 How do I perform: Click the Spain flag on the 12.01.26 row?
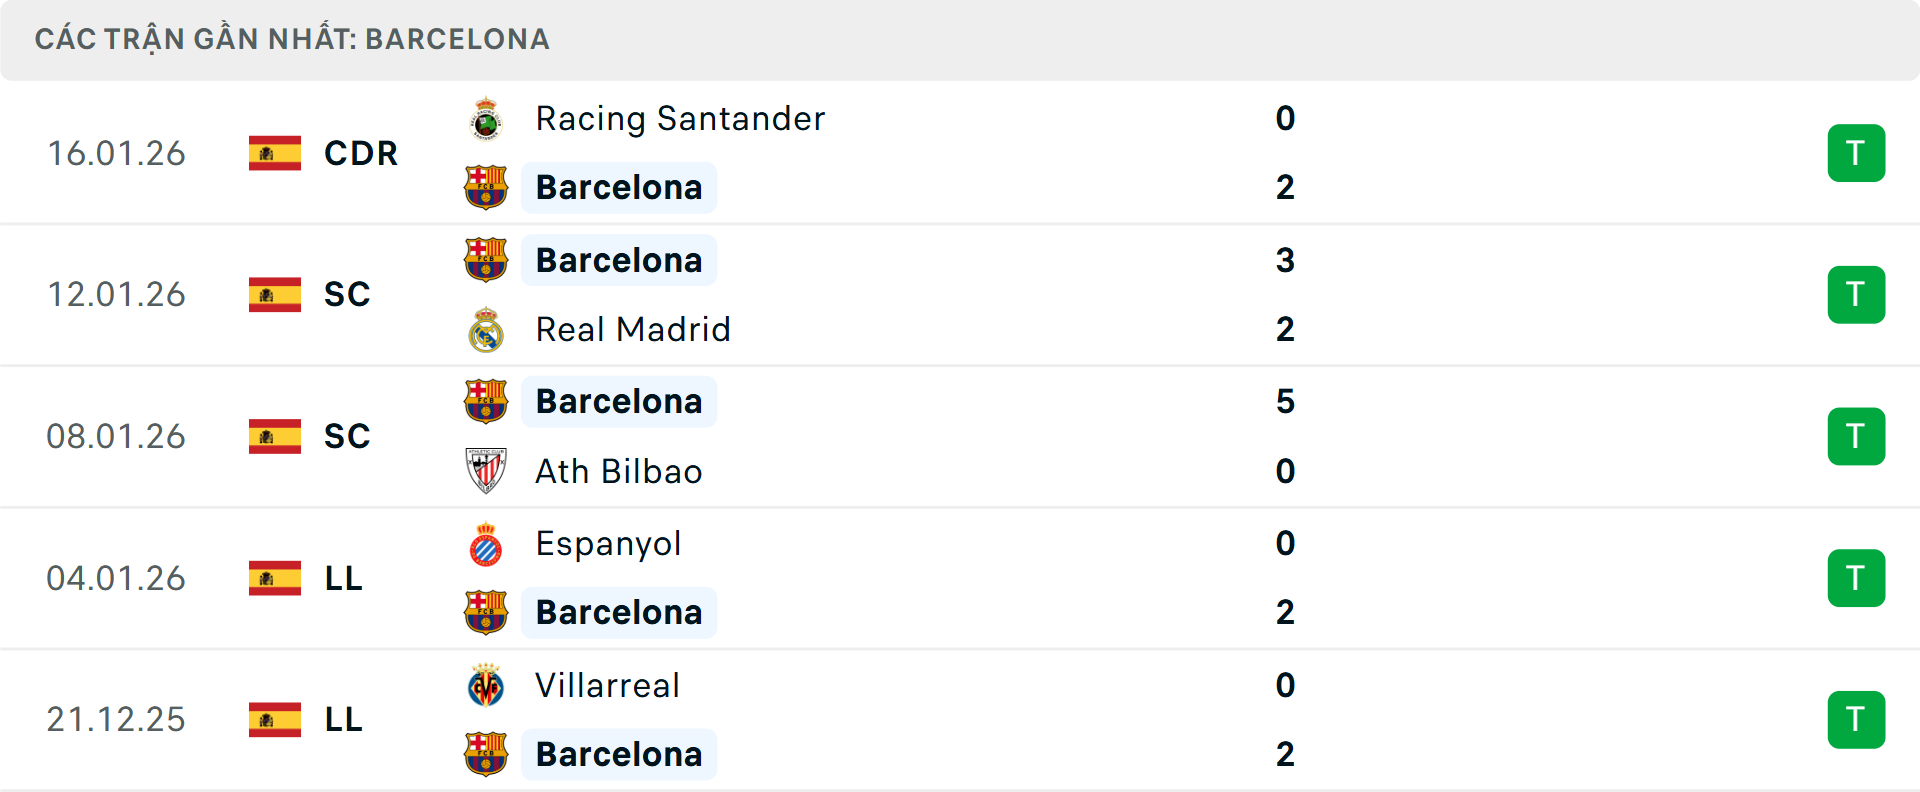click(272, 294)
